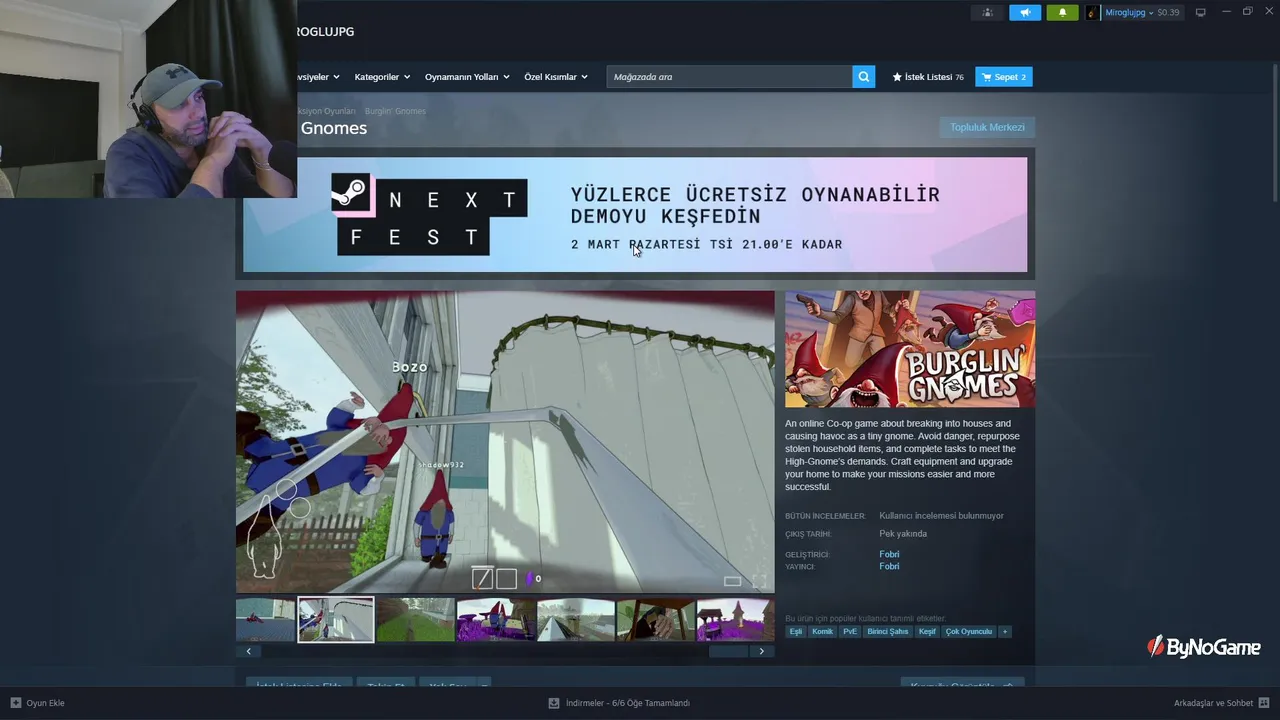Select the fourth thumbnail with purple ground
The height and width of the screenshot is (720, 1280).
pyautogui.click(x=495, y=619)
